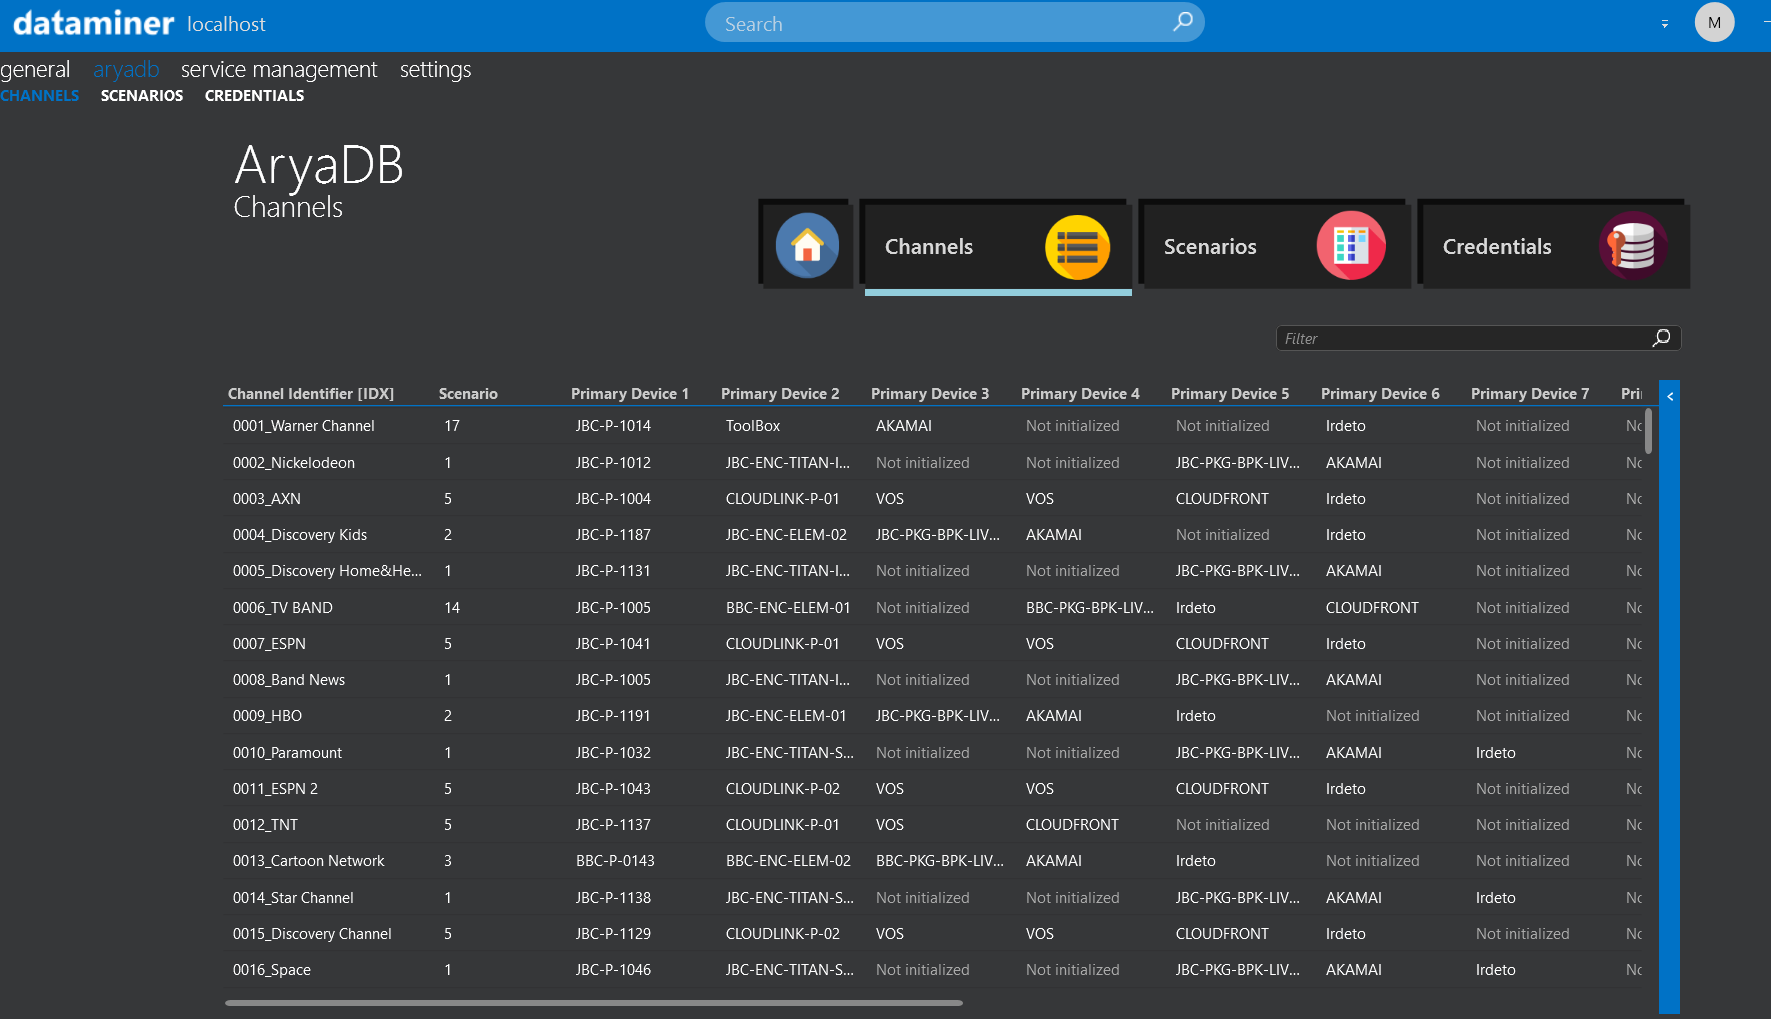Click scenario value 14 in TV BAND row
The height and width of the screenshot is (1019, 1771).
click(452, 608)
